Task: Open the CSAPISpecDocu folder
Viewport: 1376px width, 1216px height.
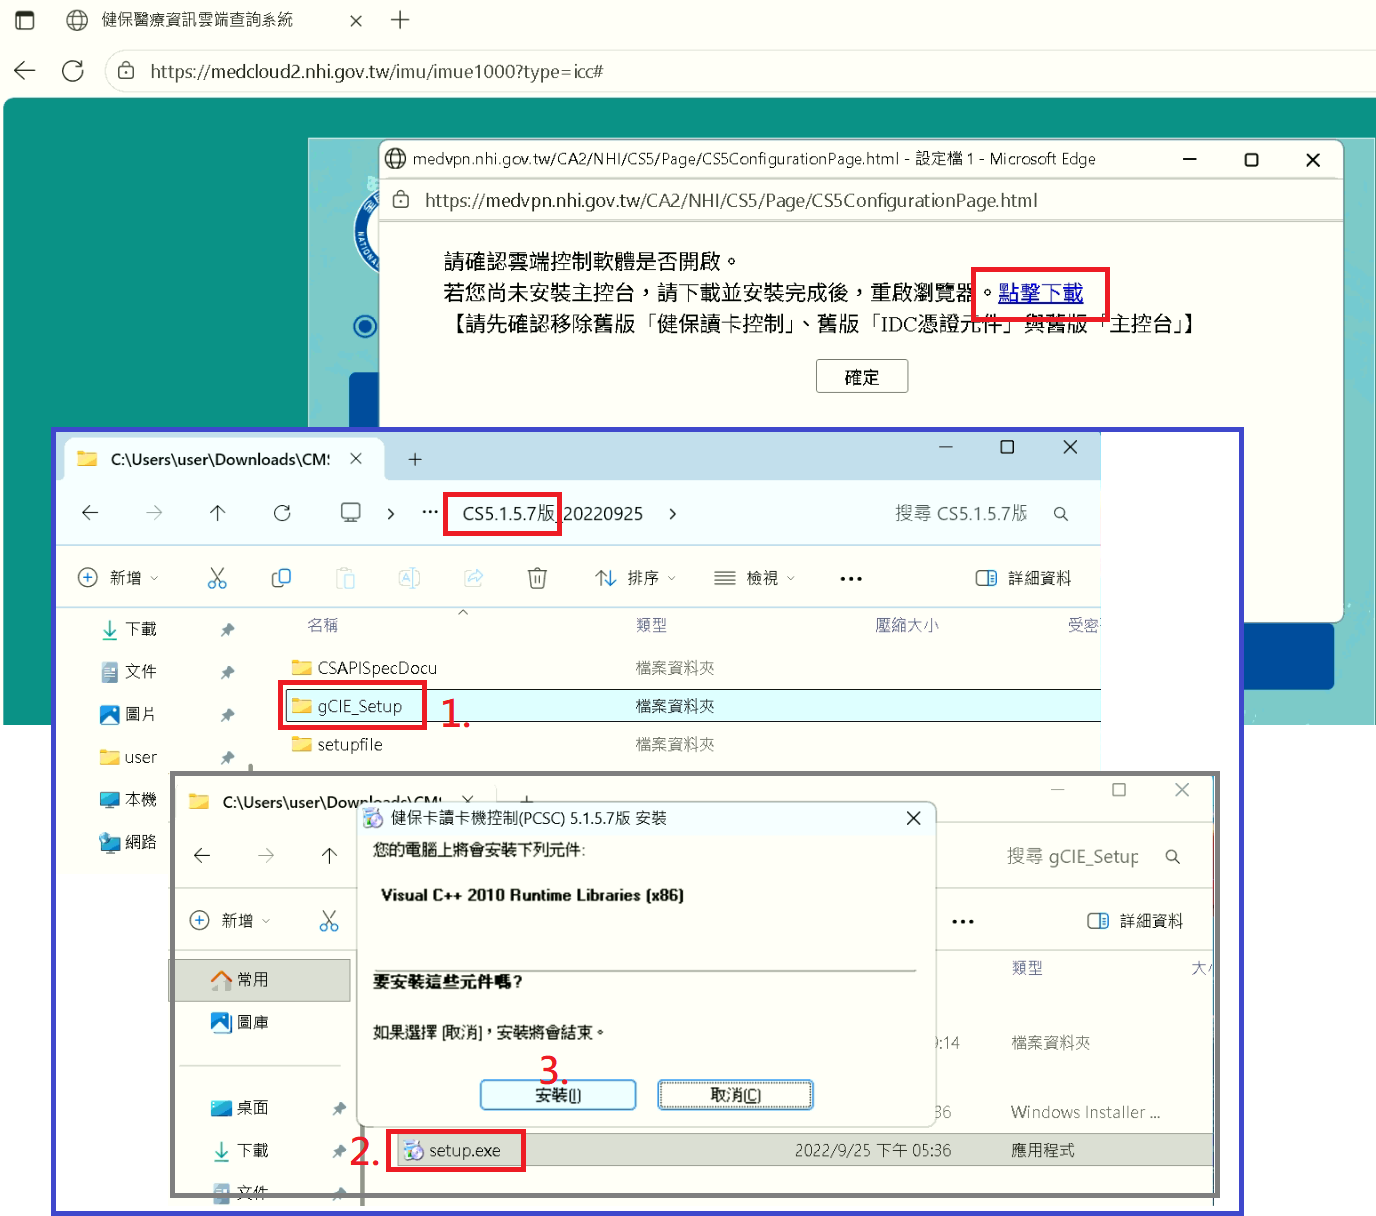Action: (x=376, y=668)
